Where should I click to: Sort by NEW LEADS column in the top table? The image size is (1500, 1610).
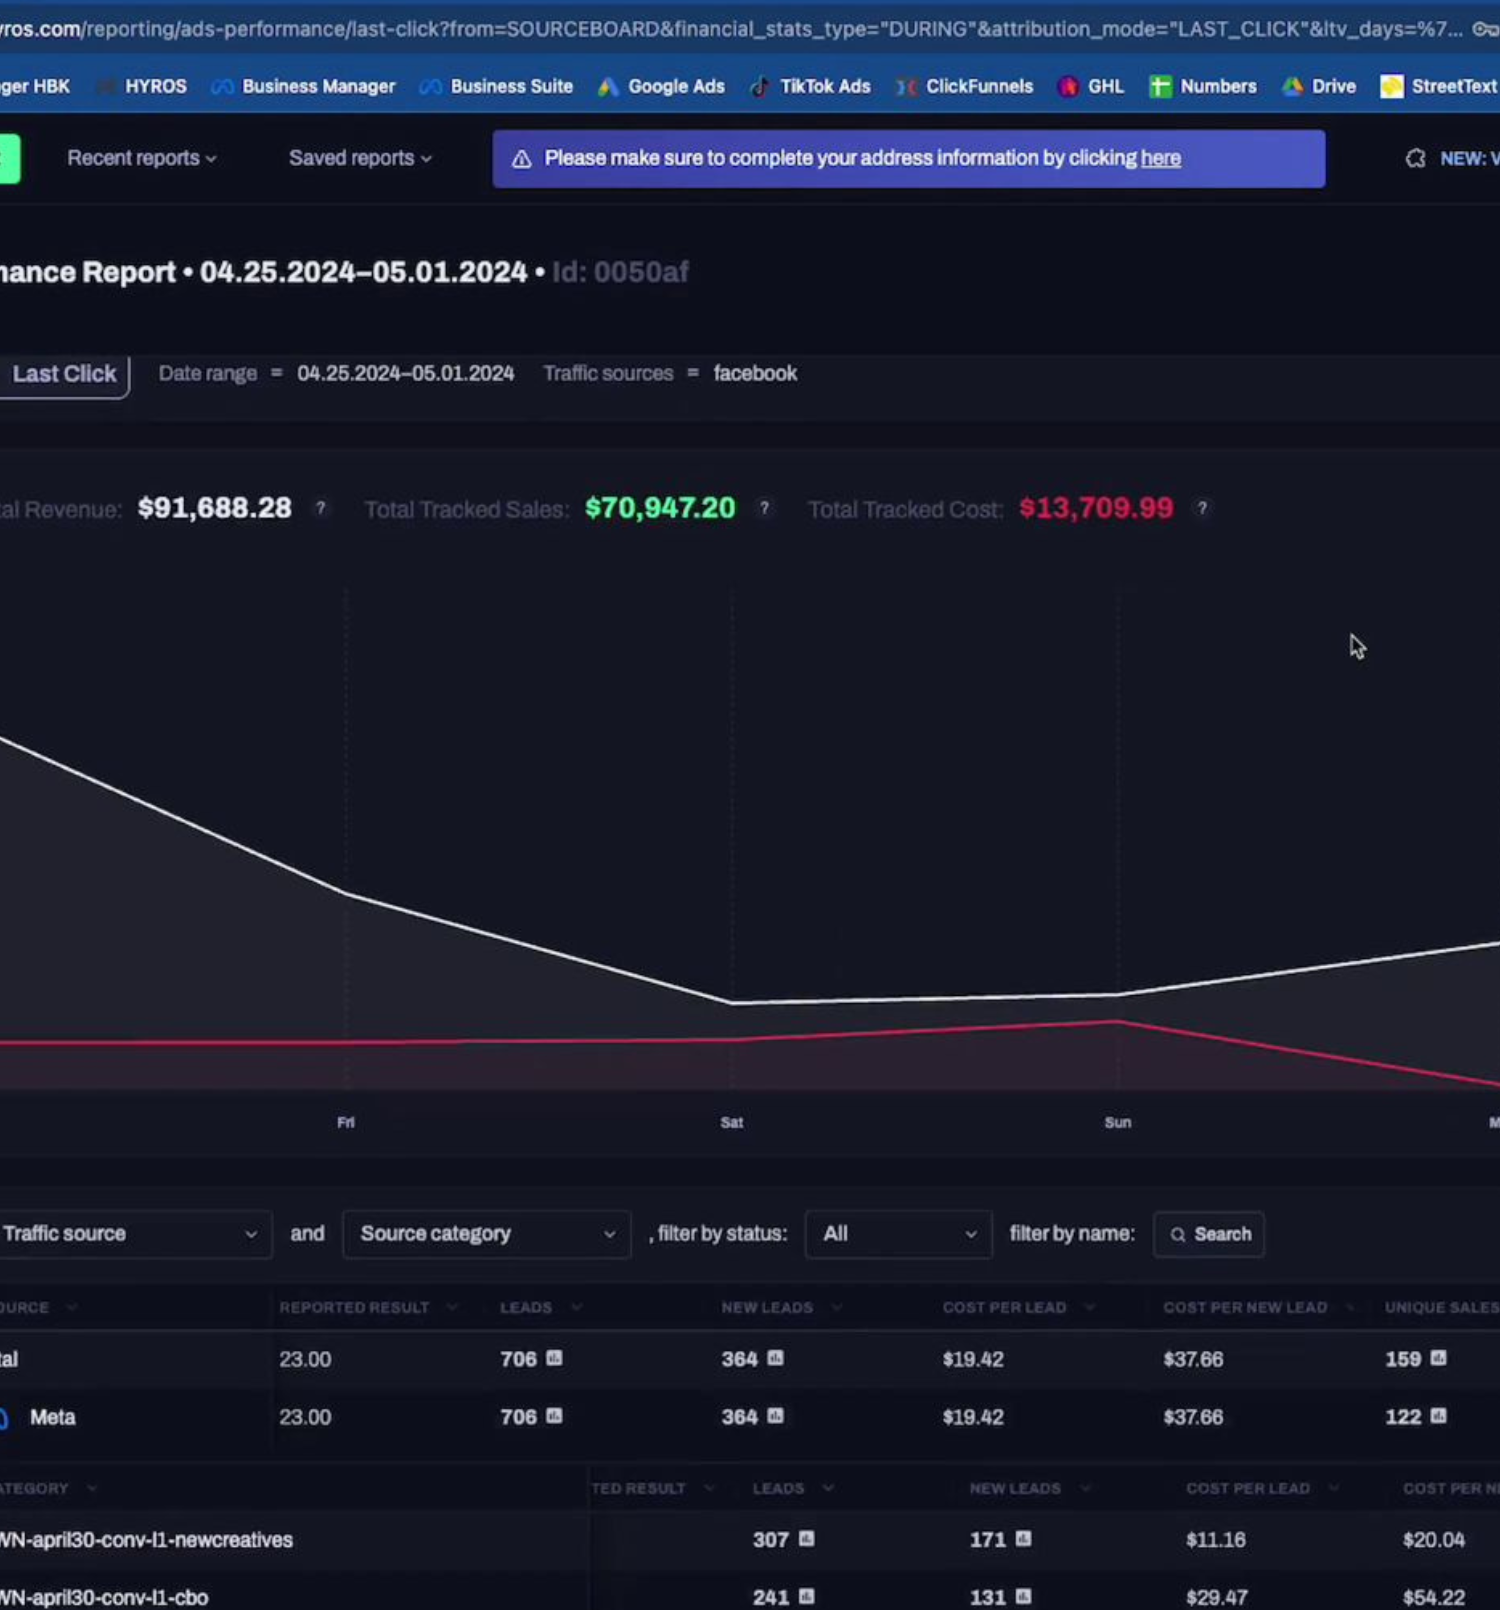pos(781,1307)
